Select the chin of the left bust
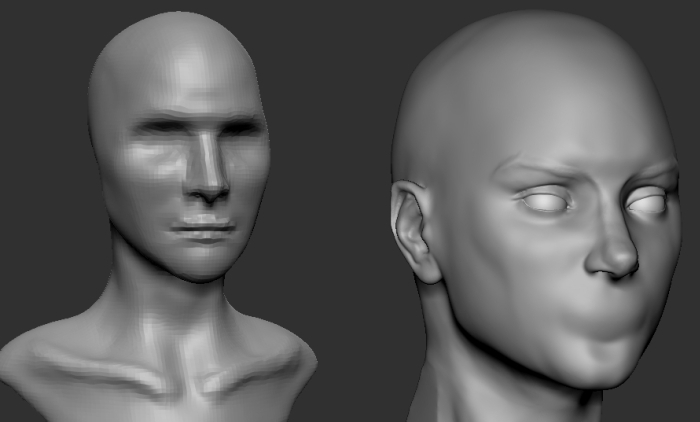Screen dimensions: 700x422 pyautogui.click(x=199, y=263)
